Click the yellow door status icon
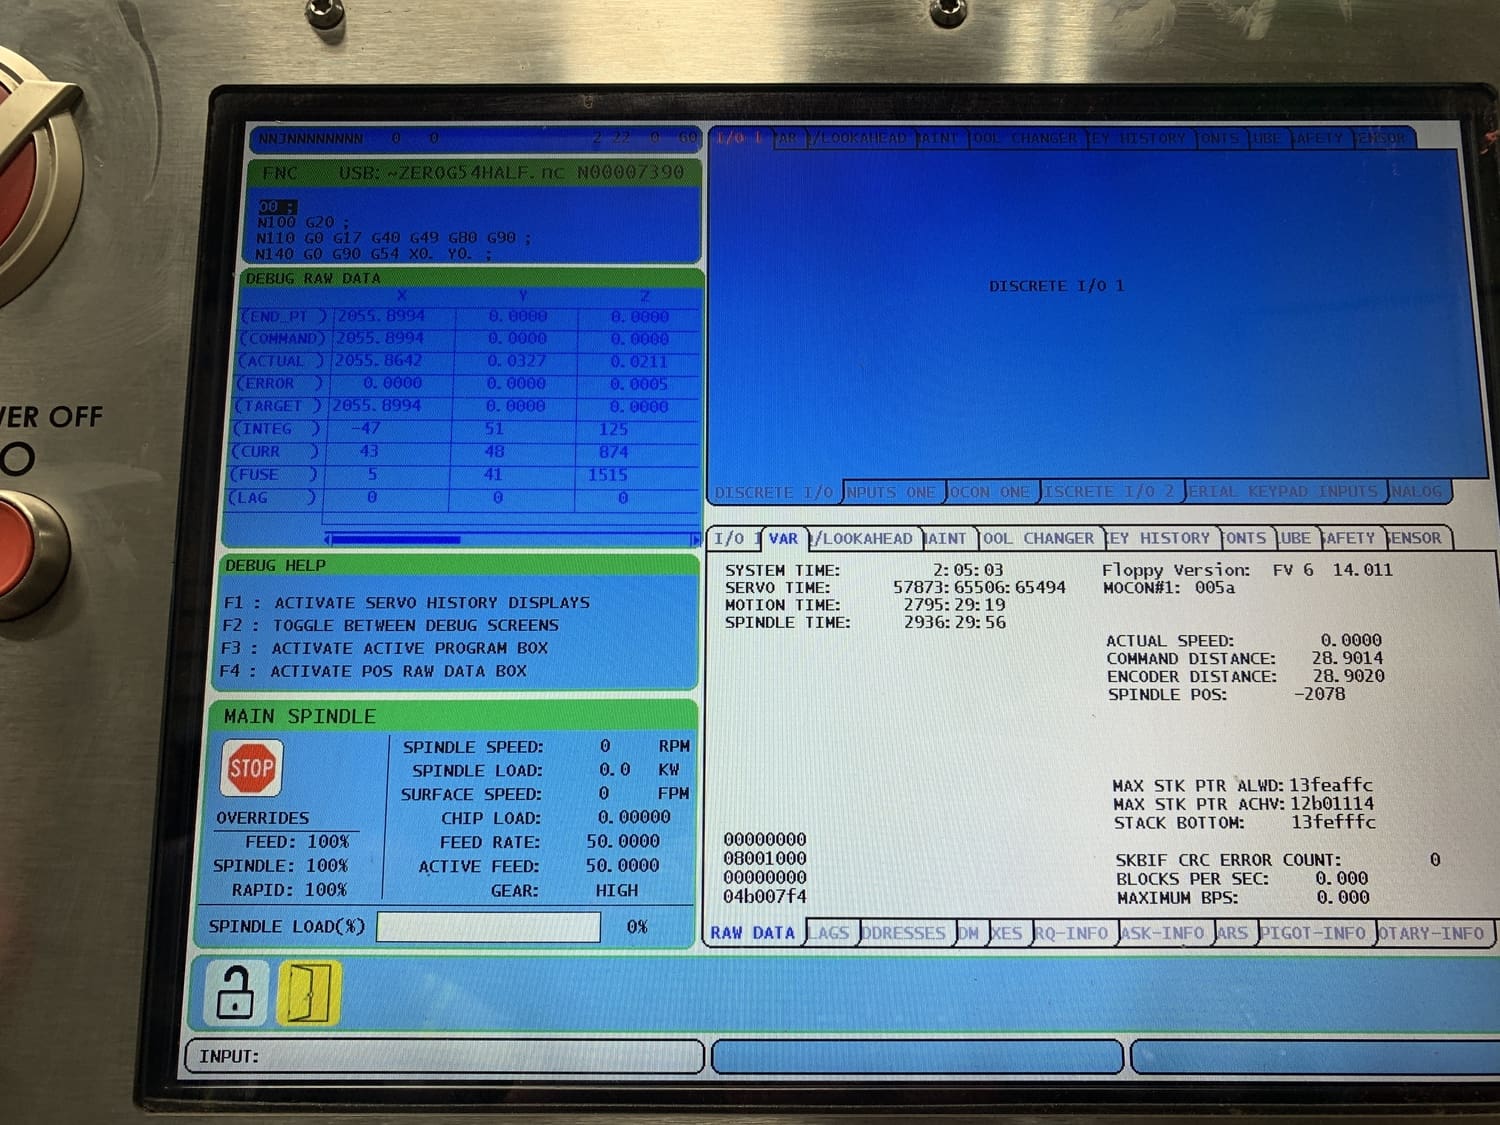1500x1125 pixels. [x=309, y=993]
